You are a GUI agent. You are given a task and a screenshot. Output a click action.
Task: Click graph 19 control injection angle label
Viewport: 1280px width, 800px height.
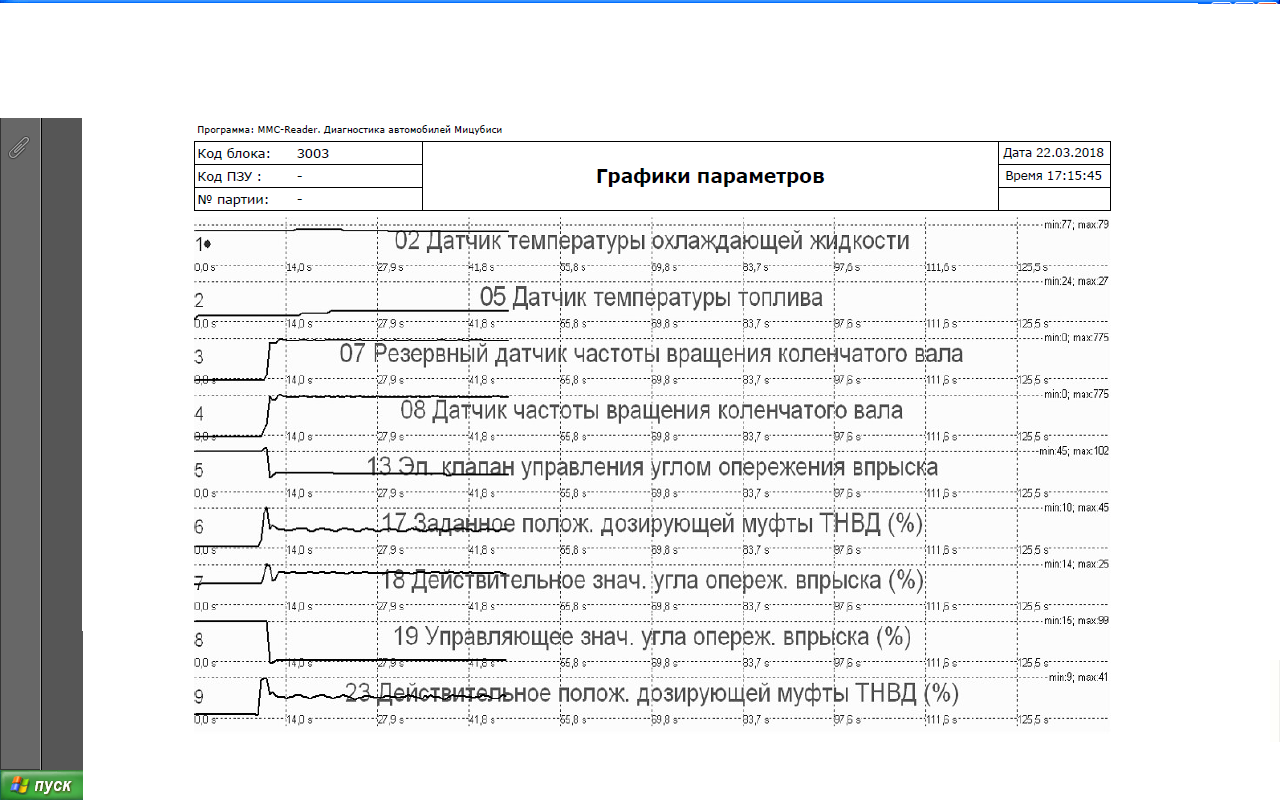652,636
